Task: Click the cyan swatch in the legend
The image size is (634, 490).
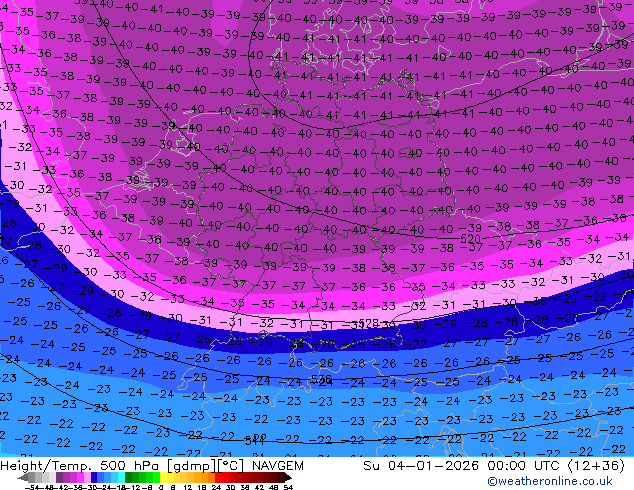Action: click(121, 477)
